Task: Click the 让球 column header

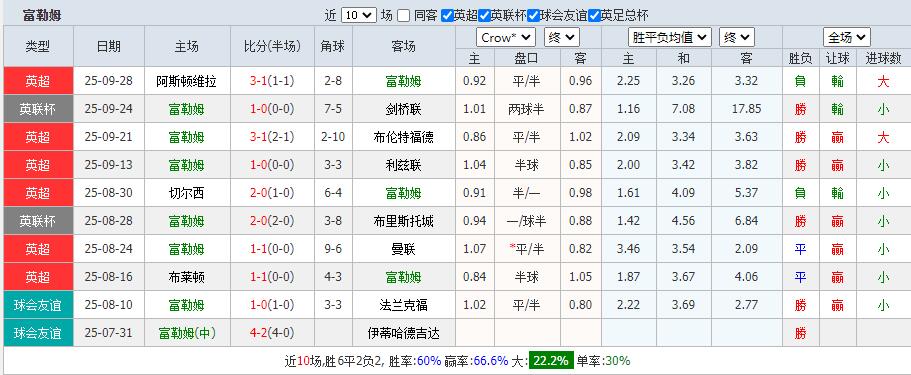Action: [x=837, y=58]
